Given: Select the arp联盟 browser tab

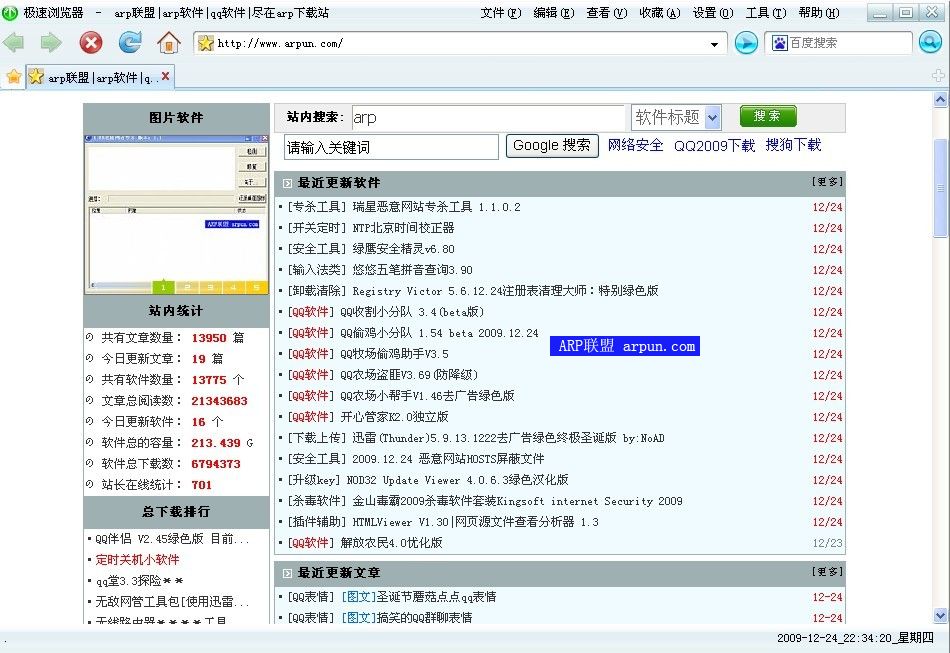Looking at the screenshot, I should coord(100,78).
